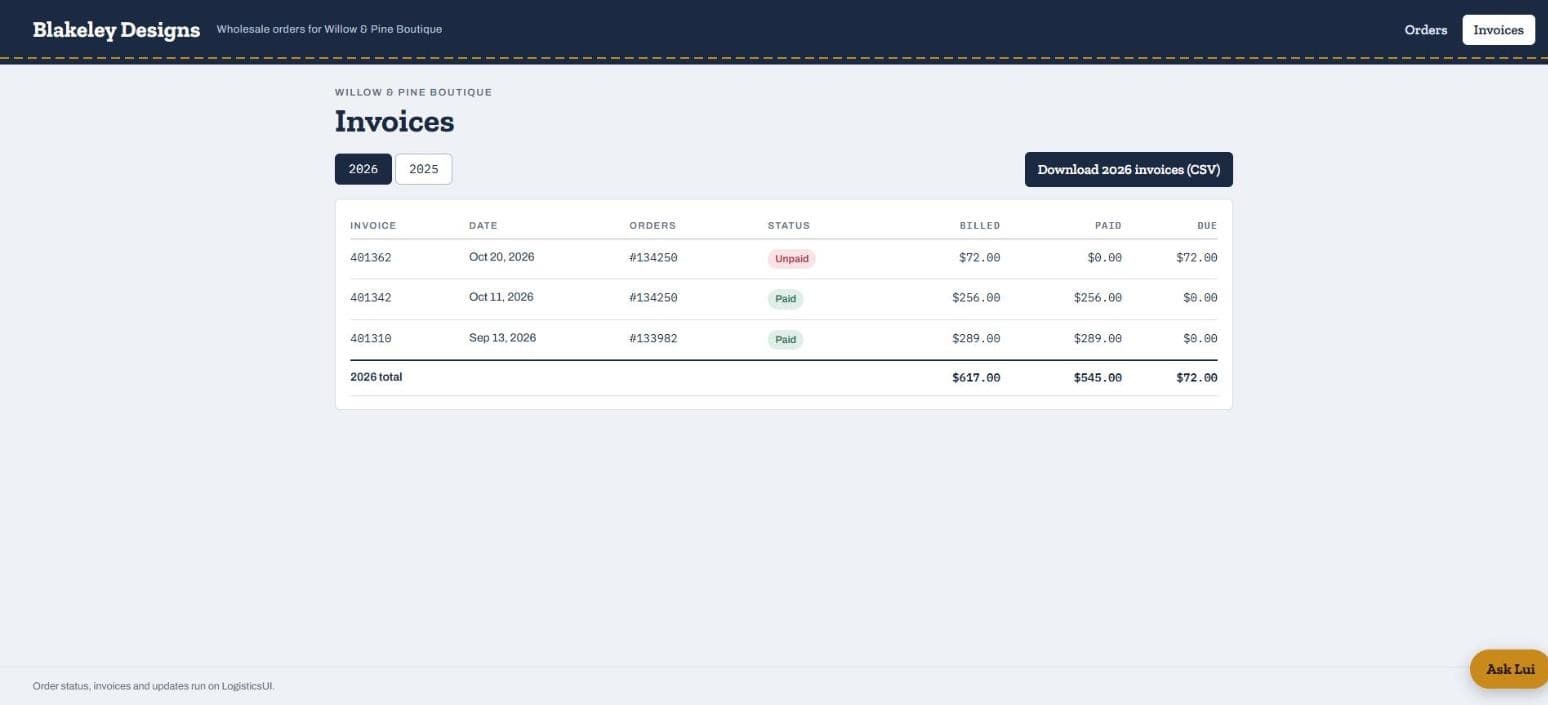Select the Status column header
The height and width of the screenshot is (705, 1548).
(788, 226)
